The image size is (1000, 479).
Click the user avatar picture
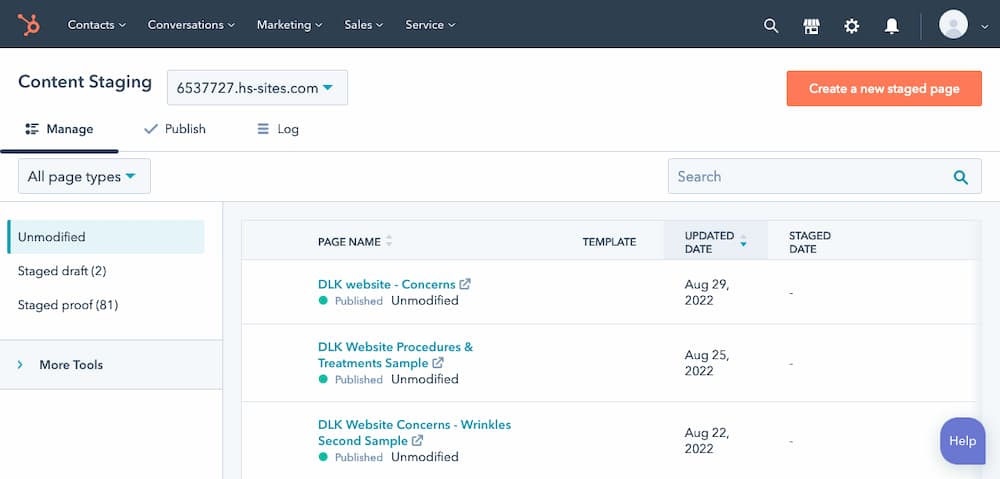[x=953, y=24]
